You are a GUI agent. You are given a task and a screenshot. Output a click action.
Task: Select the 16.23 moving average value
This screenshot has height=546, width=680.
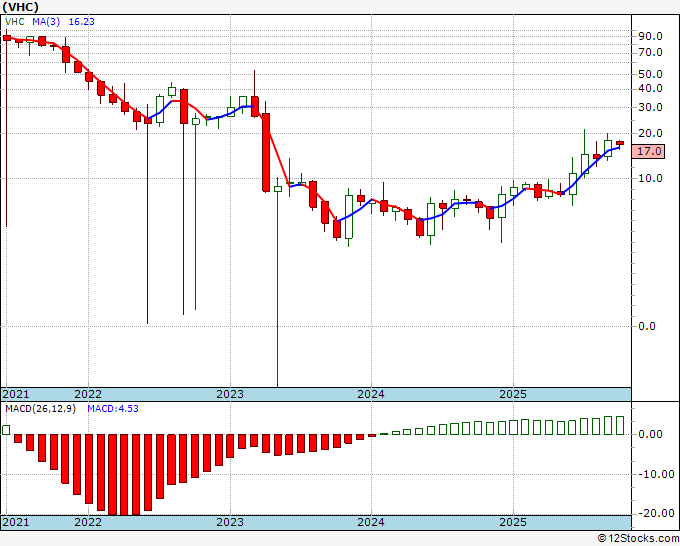tap(82, 22)
